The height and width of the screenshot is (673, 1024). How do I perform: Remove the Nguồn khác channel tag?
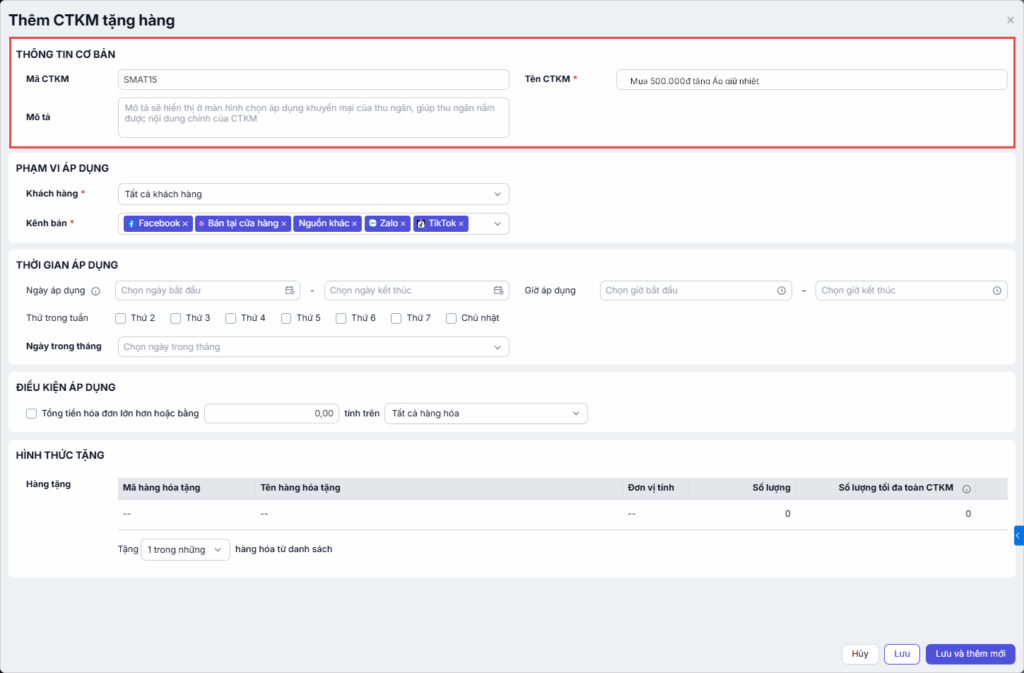[355, 224]
